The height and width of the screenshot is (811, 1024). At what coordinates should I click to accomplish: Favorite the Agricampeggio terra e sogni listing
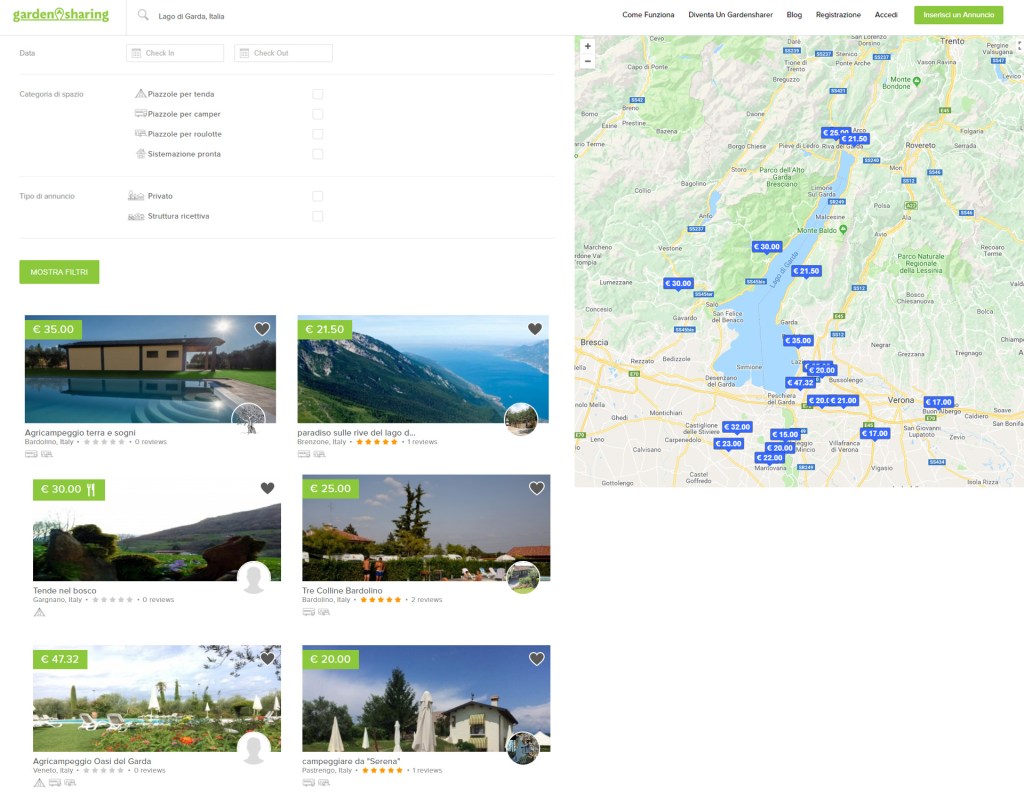[262, 329]
